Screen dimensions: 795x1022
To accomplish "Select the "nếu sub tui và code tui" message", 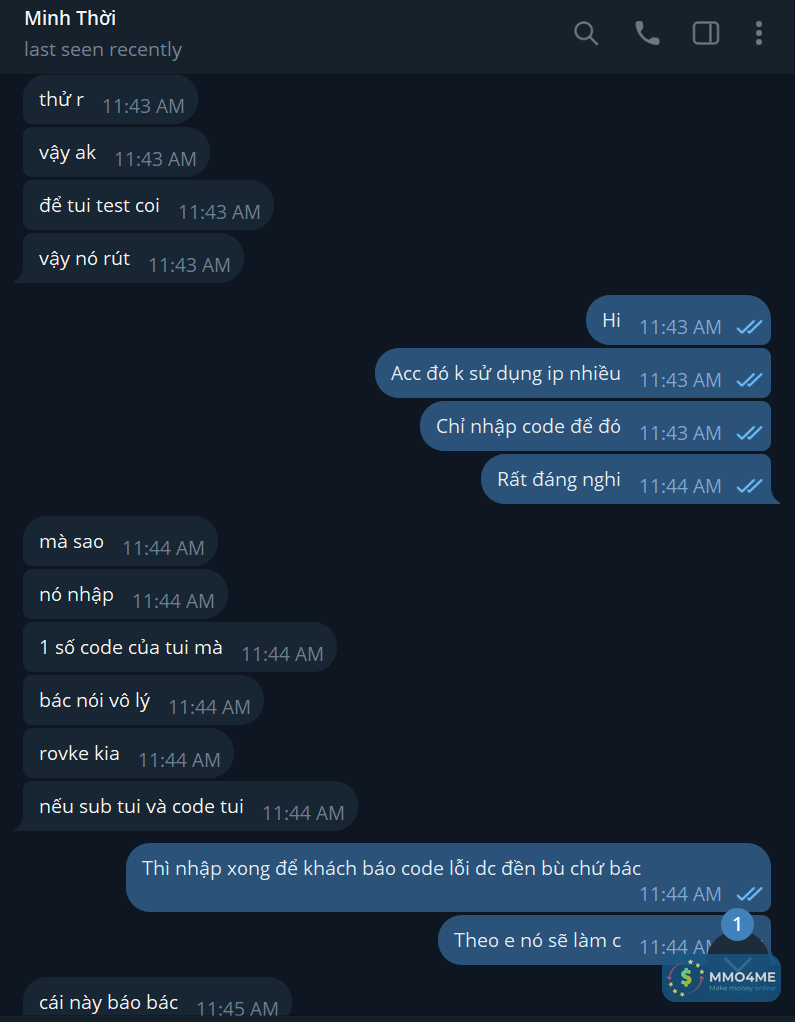I will (x=141, y=807).
